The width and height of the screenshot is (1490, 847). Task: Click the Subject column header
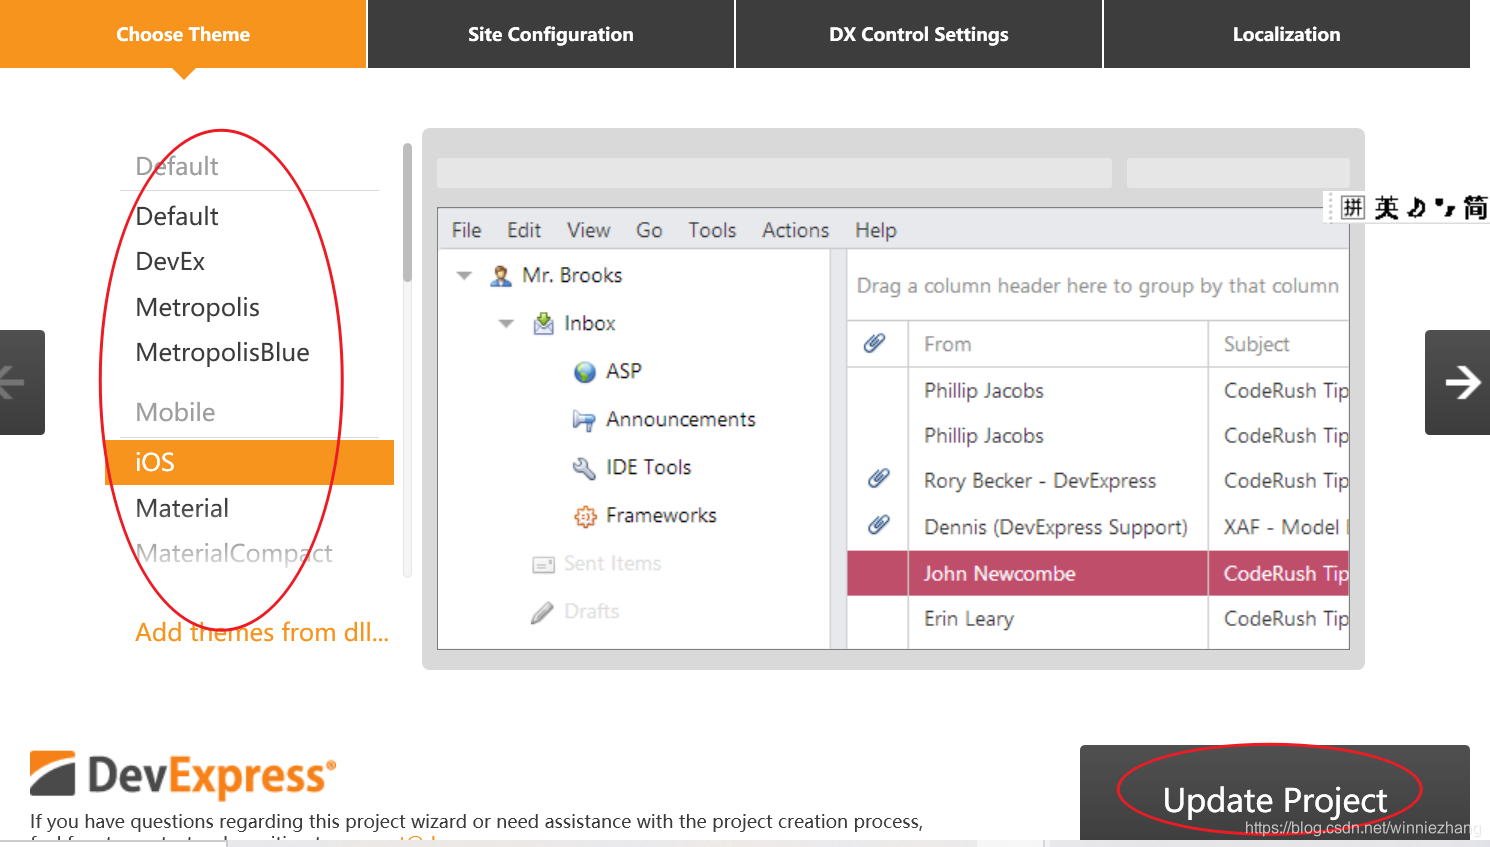[x=1279, y=344]
